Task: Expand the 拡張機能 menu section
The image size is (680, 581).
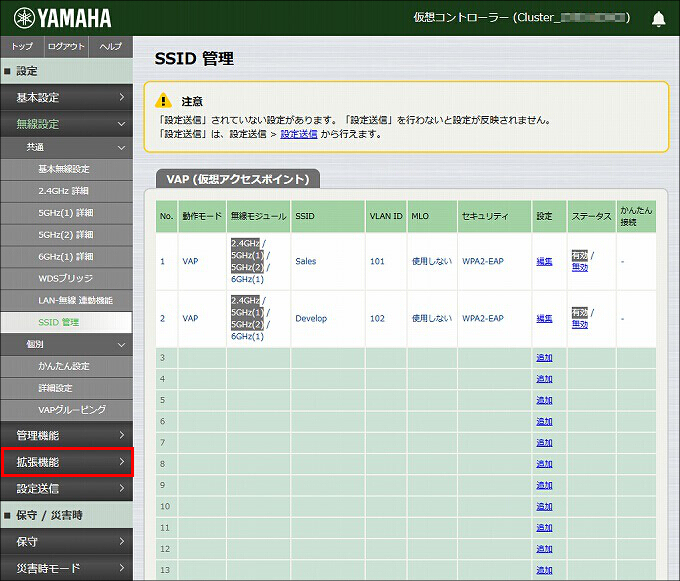Action: point(67,462)
